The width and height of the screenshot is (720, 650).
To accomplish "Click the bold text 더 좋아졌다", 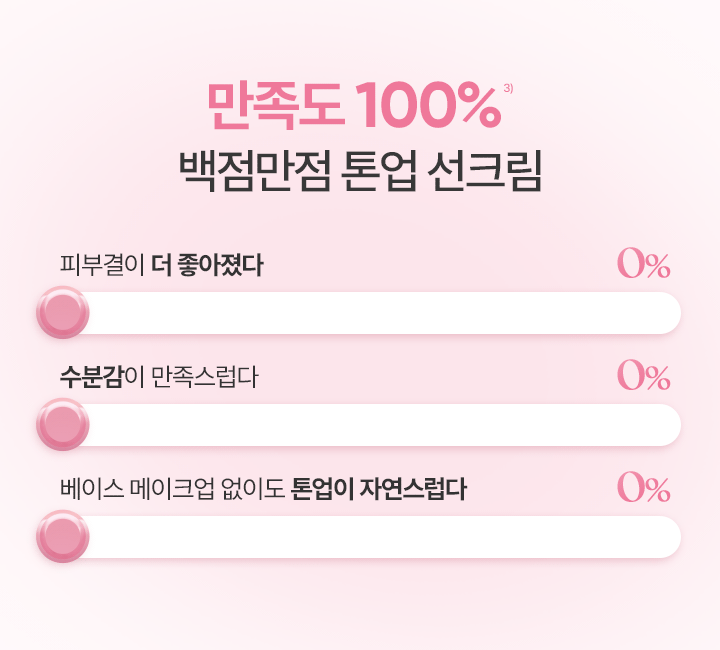I will click(x=207, y=265).
